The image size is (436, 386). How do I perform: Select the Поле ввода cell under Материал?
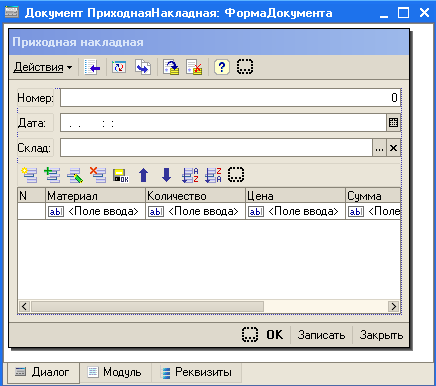coord(95,211)
